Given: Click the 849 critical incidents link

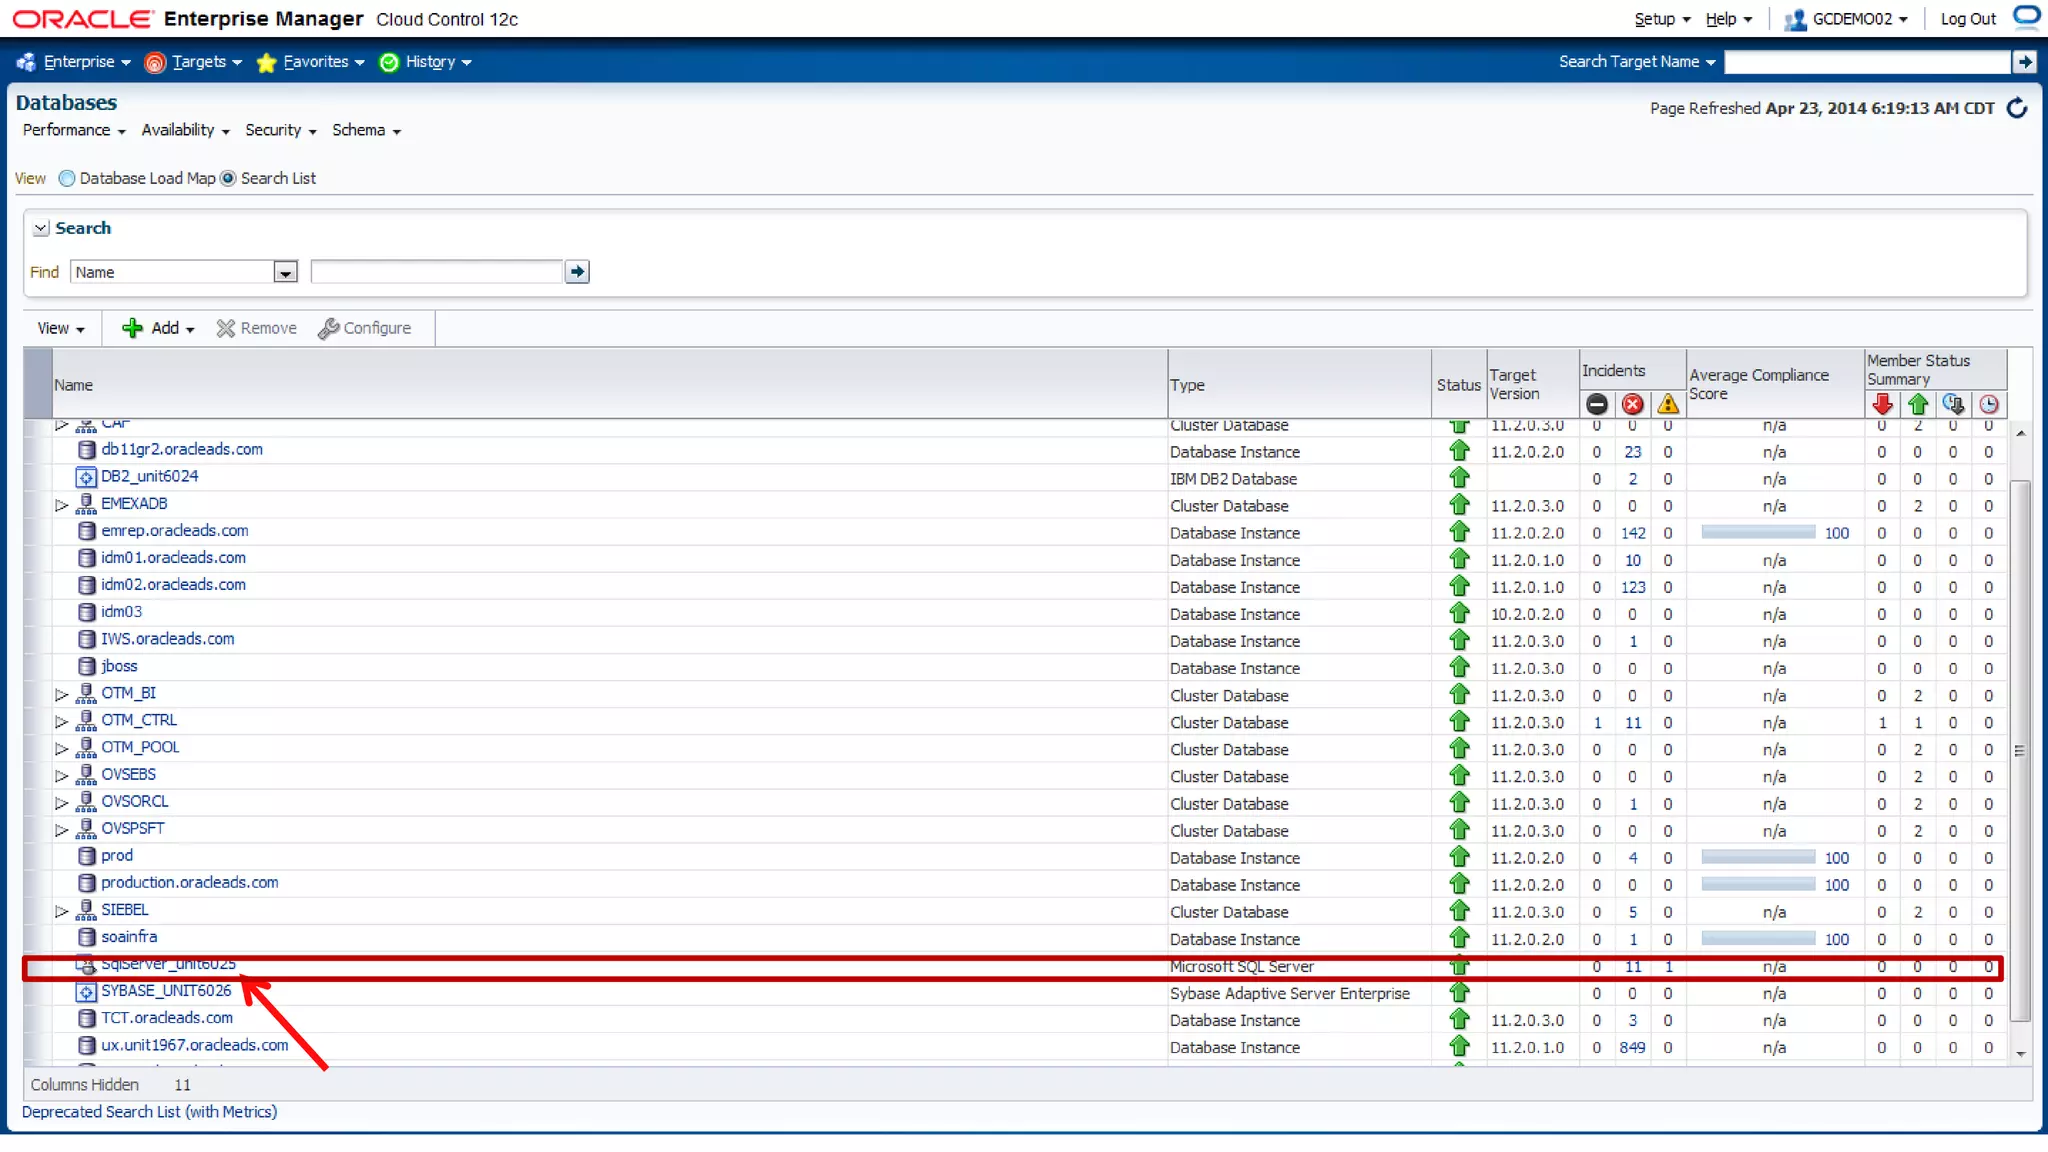Looking at the screenshot, I should pos(1632,1048).
